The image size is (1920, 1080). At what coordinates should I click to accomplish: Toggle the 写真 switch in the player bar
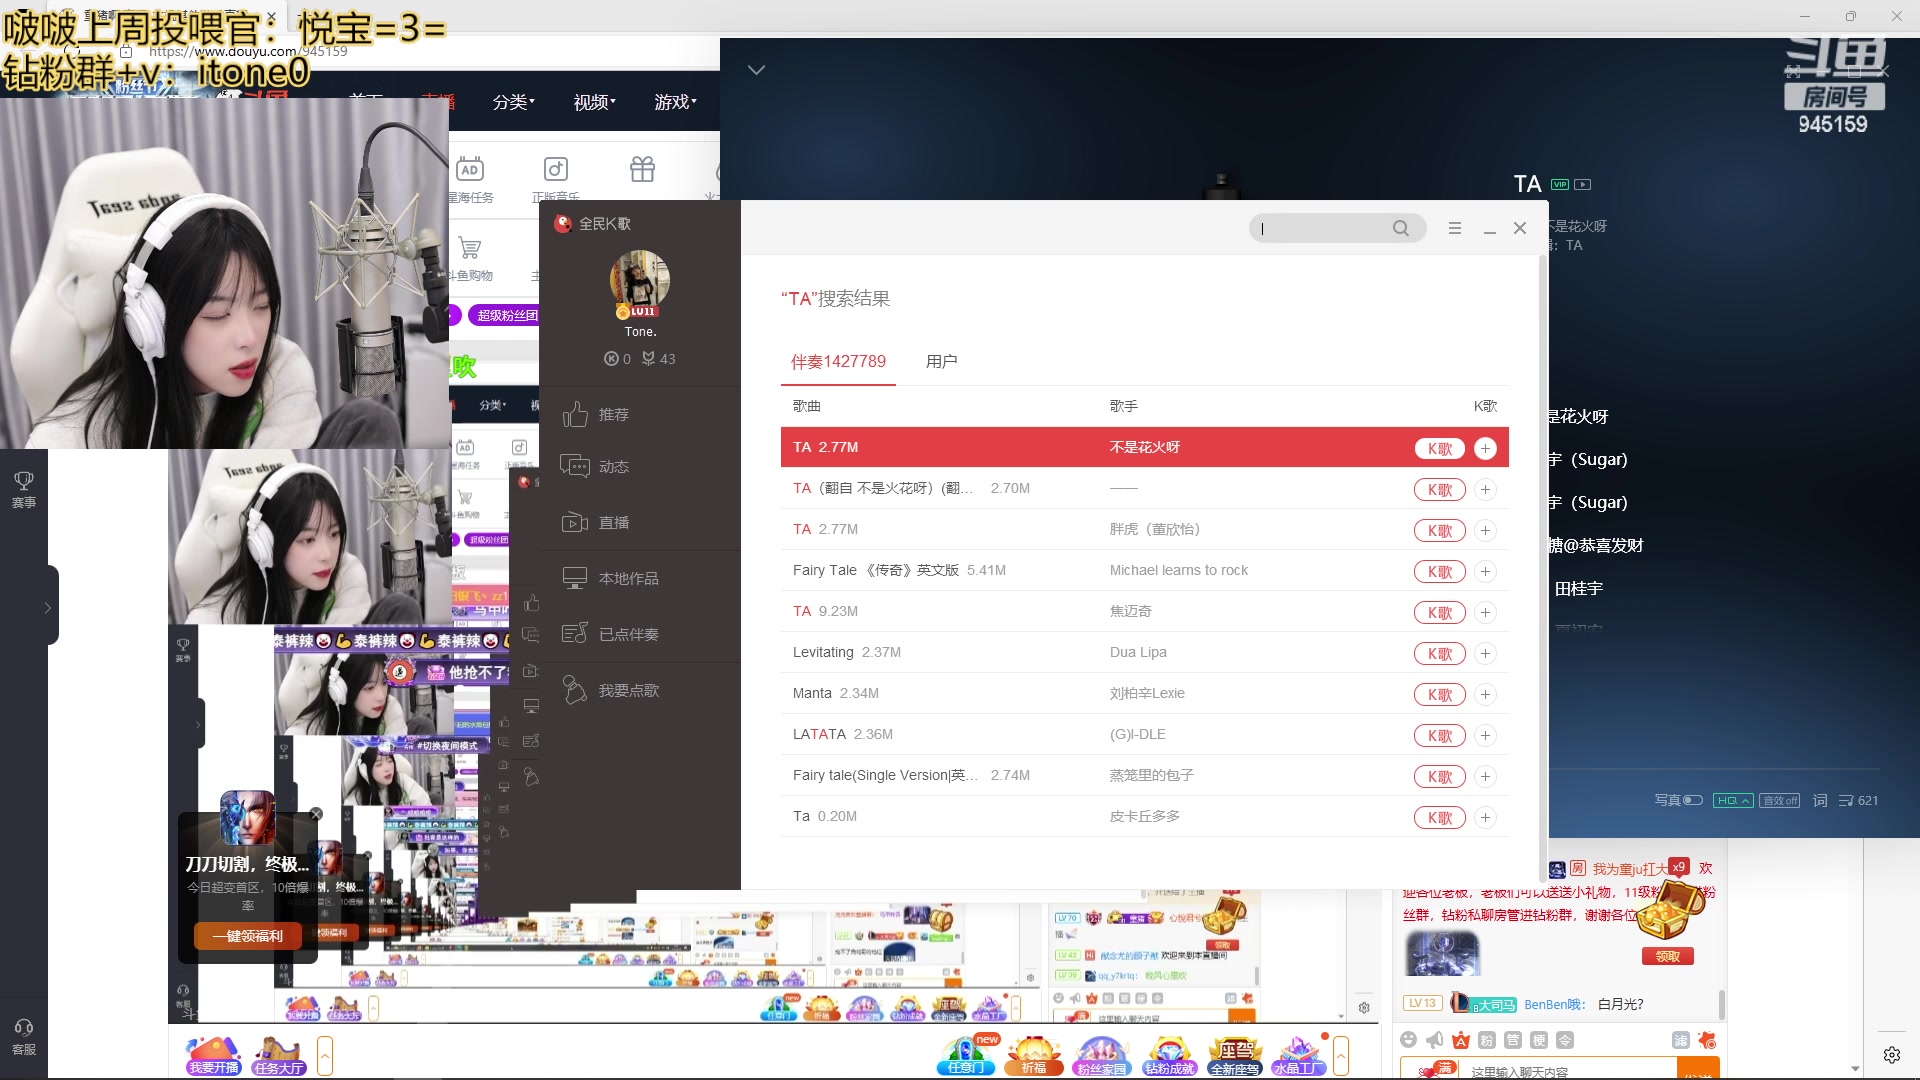[1692, 800]
